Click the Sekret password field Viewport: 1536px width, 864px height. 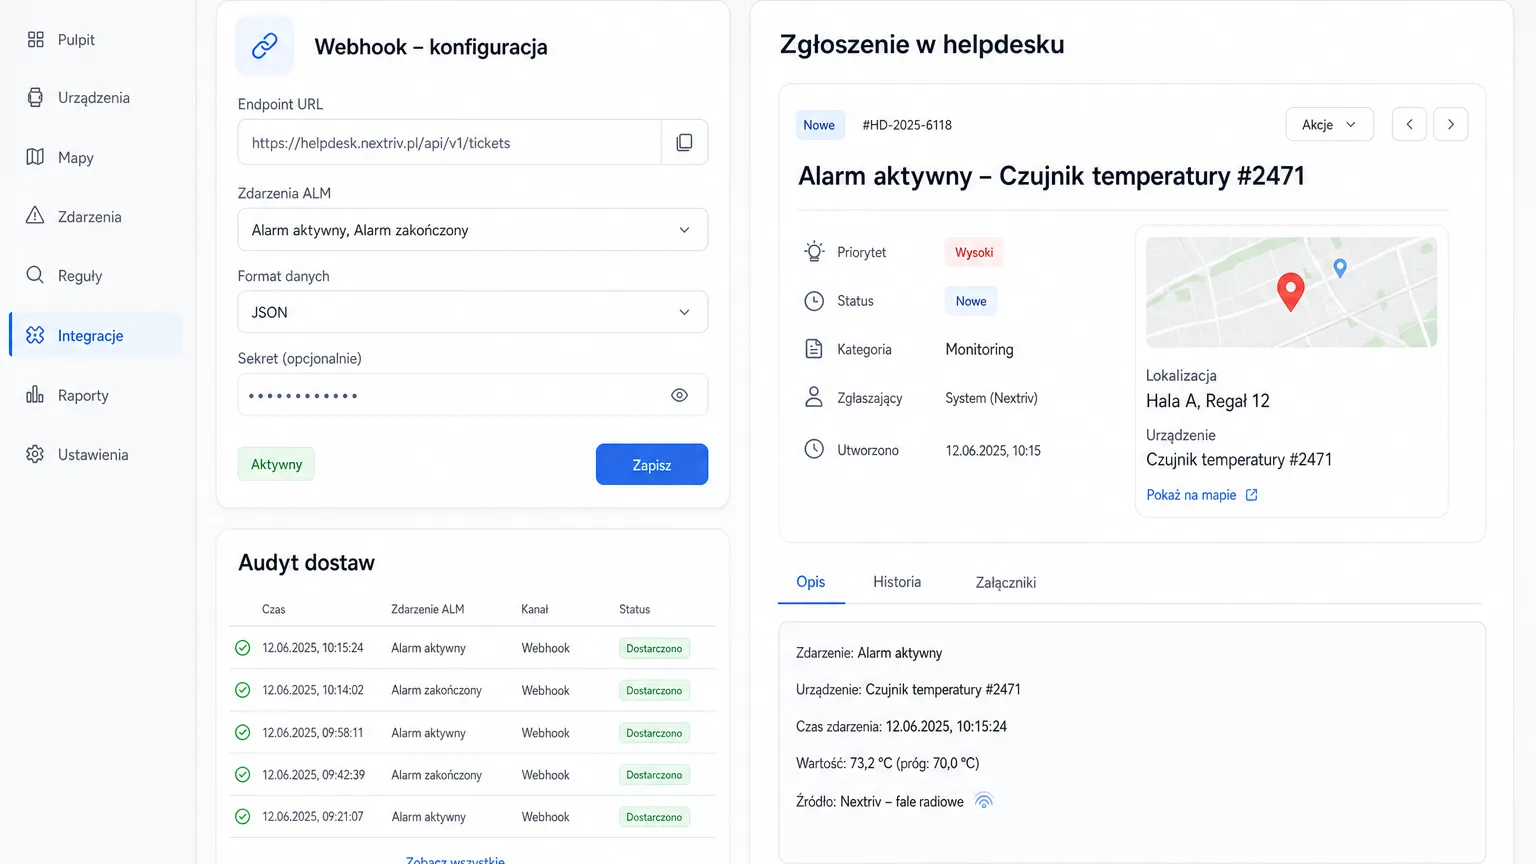point(473,395)
